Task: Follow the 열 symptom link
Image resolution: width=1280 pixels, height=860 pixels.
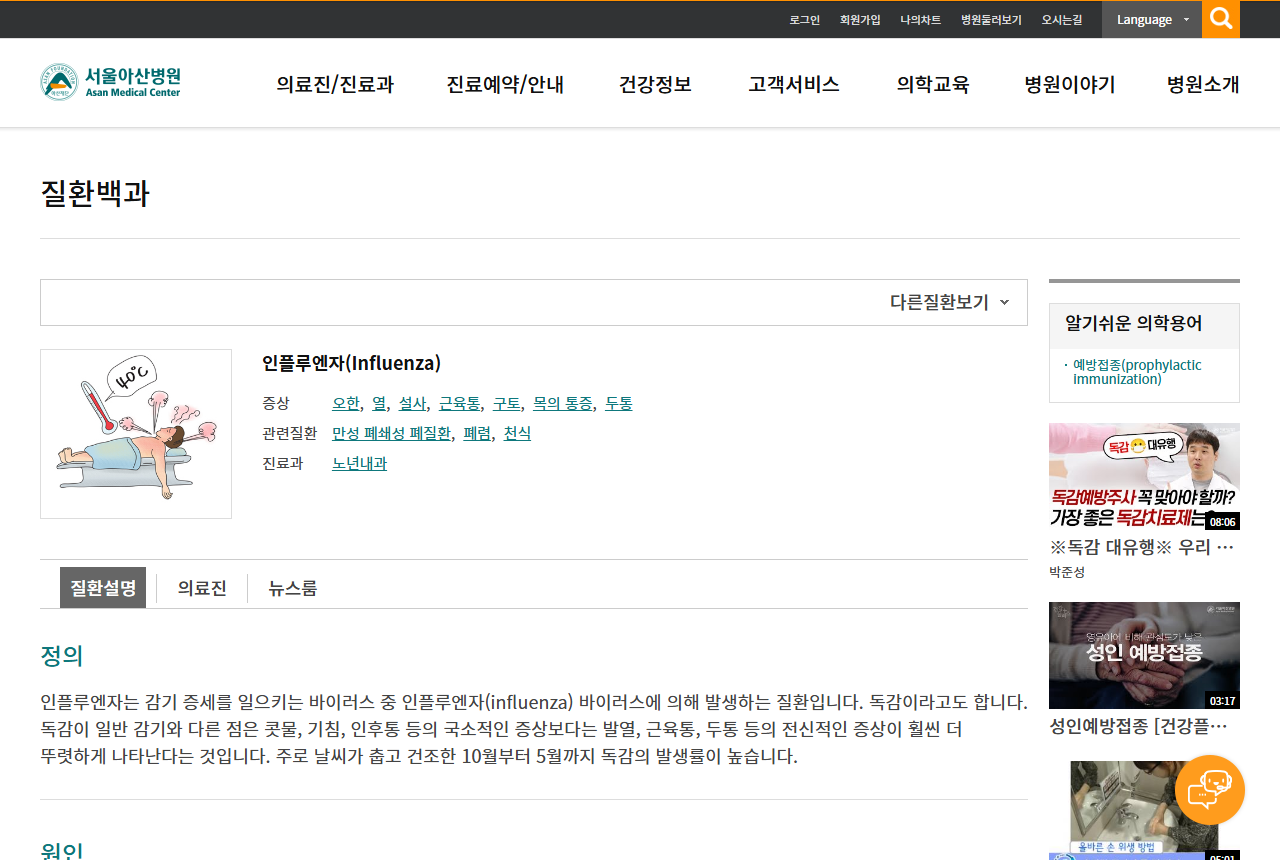Action: 379,403
